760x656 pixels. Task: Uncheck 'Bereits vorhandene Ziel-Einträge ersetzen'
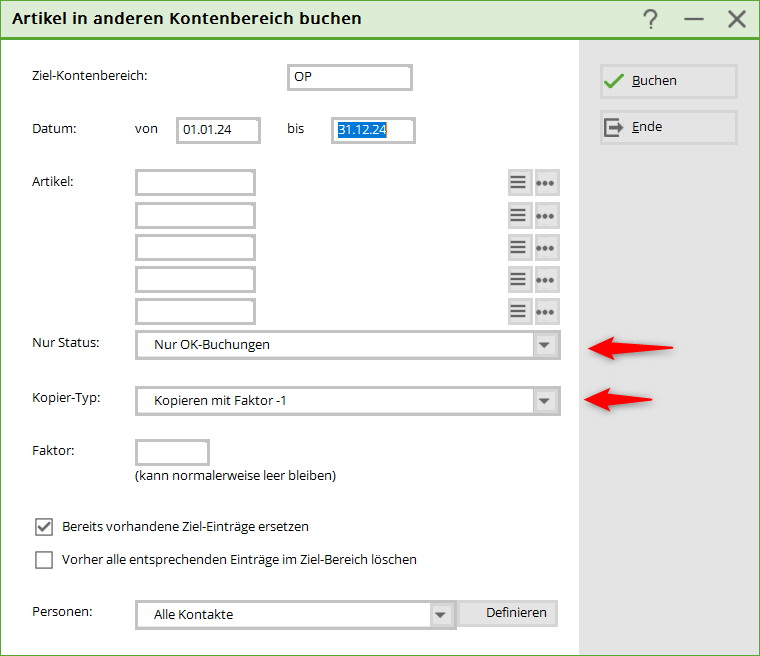(x=44, y=526)
